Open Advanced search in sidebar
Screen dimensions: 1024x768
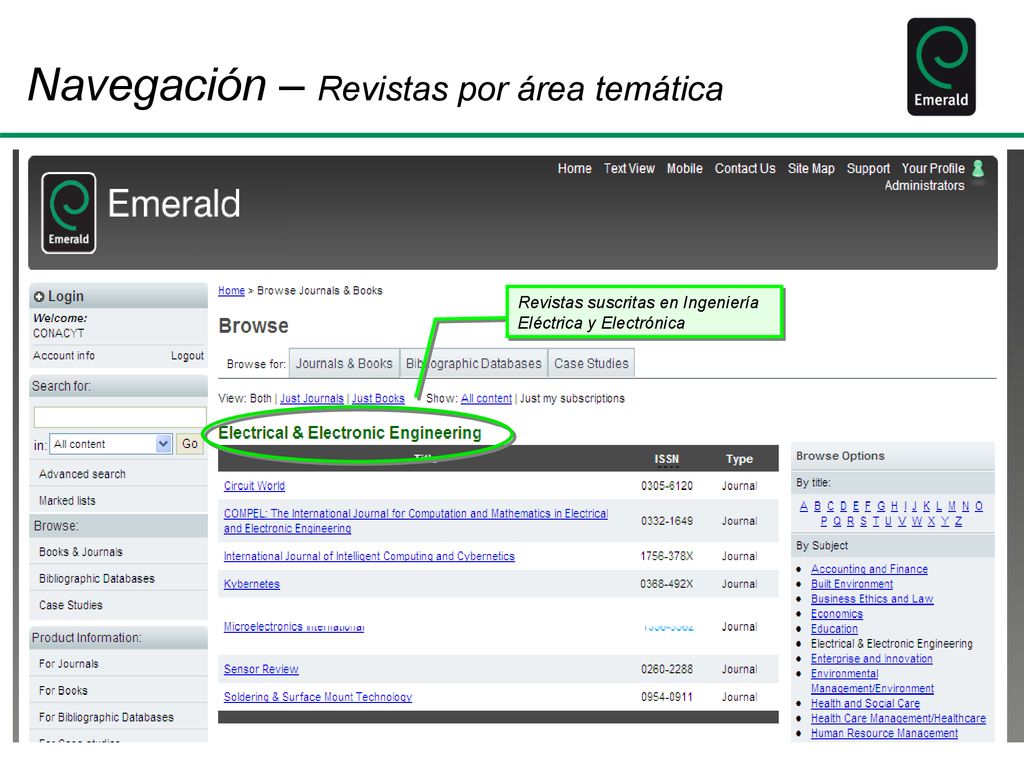tap(82, 474)
